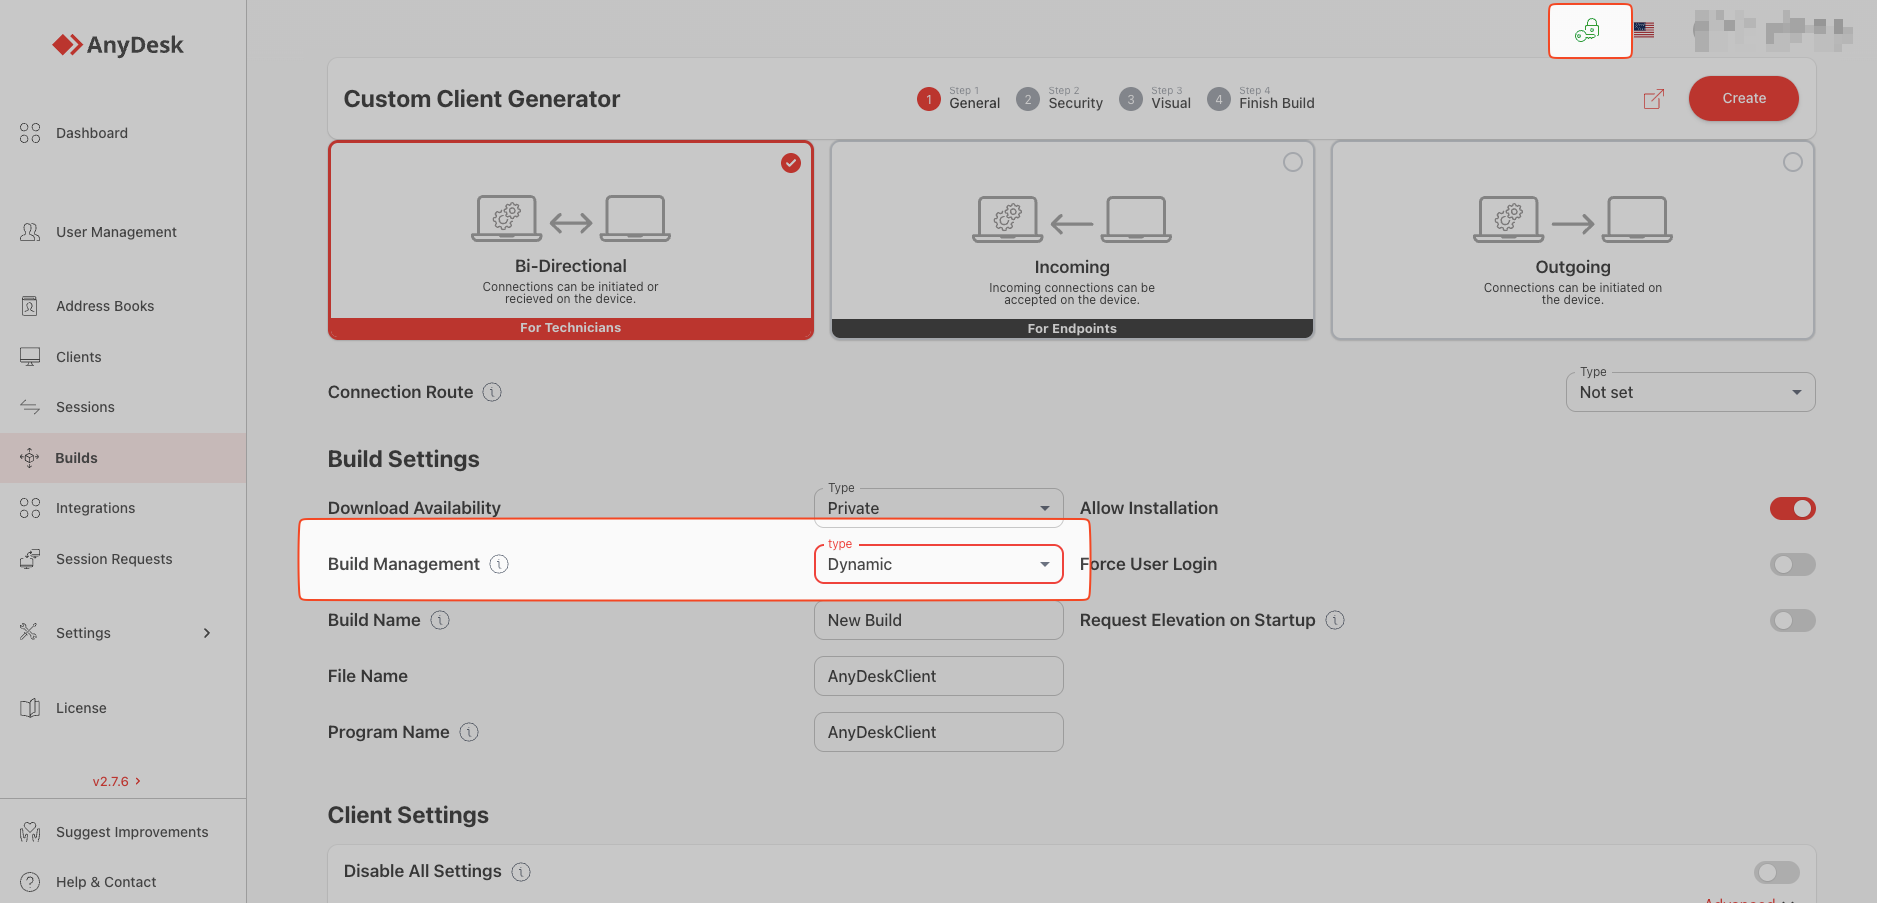Image resolution: width=1877 pixels, height=903 pixels.
Task: Enable the Force User Login toggle
Action: click(x=1792, y=564)
